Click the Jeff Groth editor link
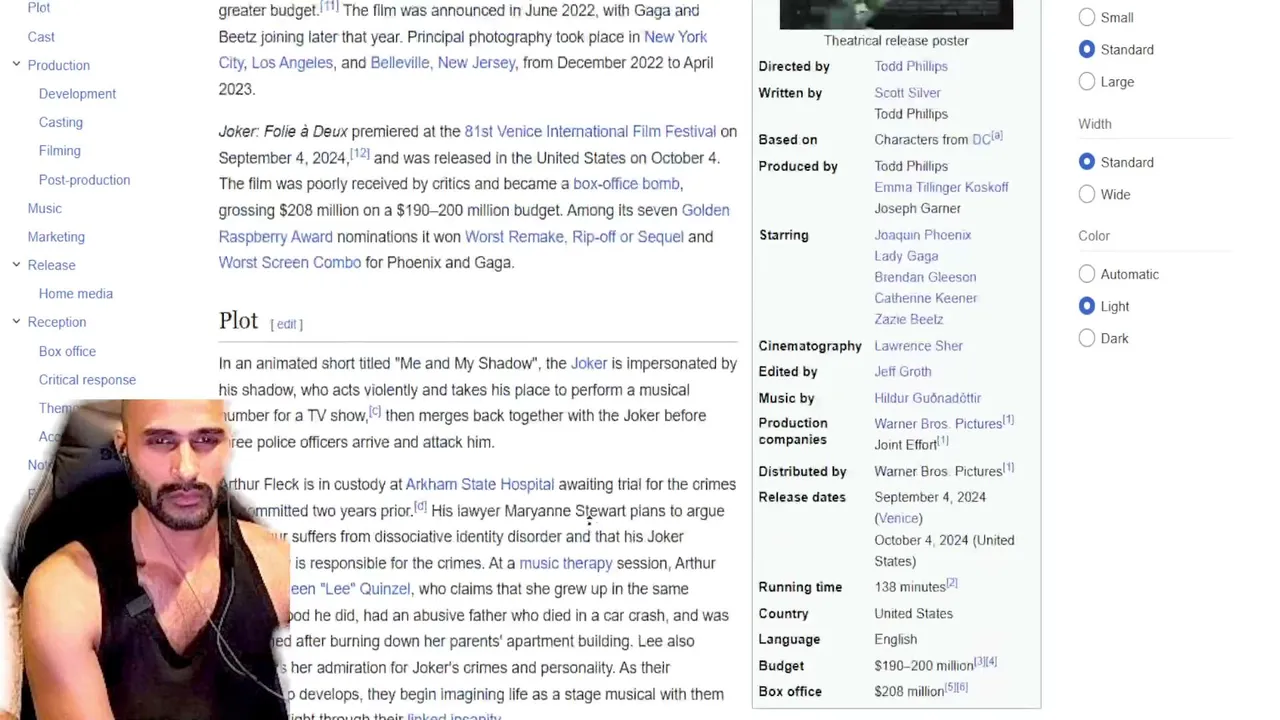Image resolution: width=1280 pixels, height=720 pixels. (x=903, y=372)
